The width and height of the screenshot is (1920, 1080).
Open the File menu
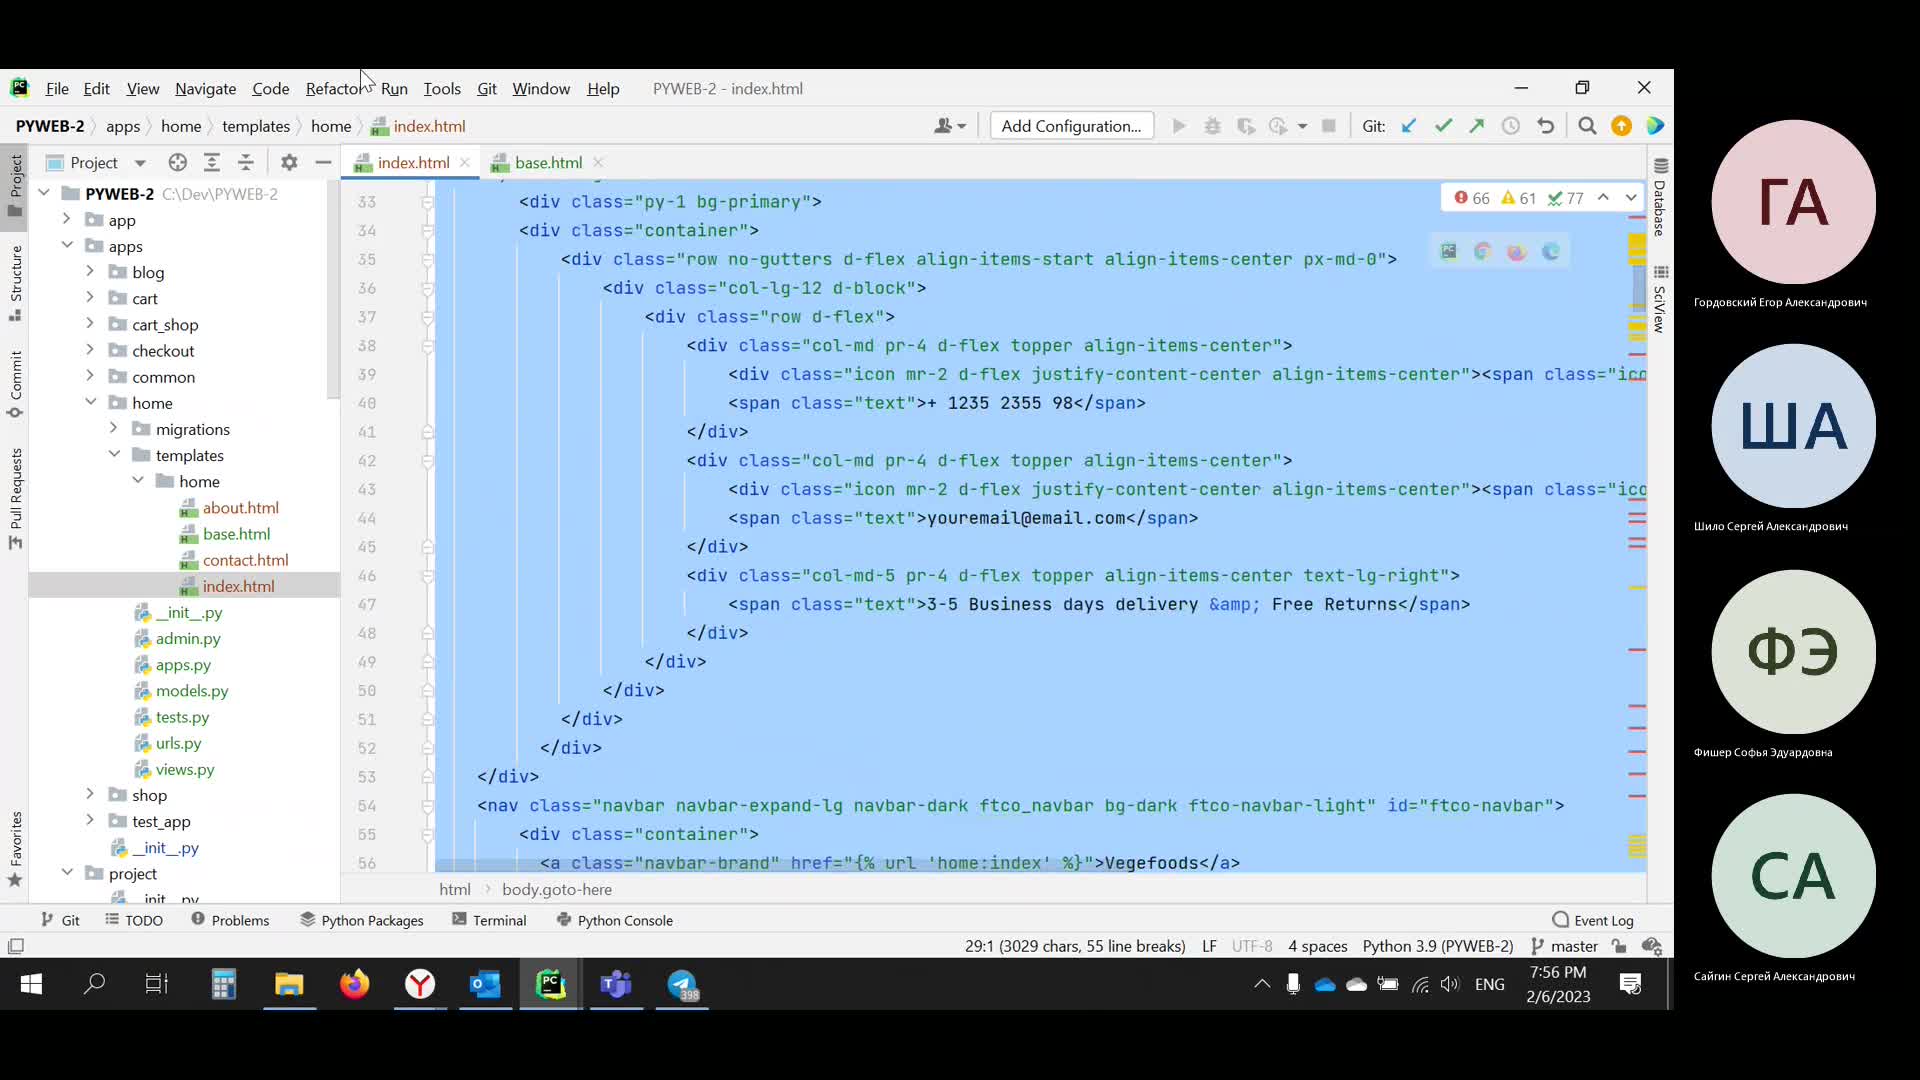57,89
